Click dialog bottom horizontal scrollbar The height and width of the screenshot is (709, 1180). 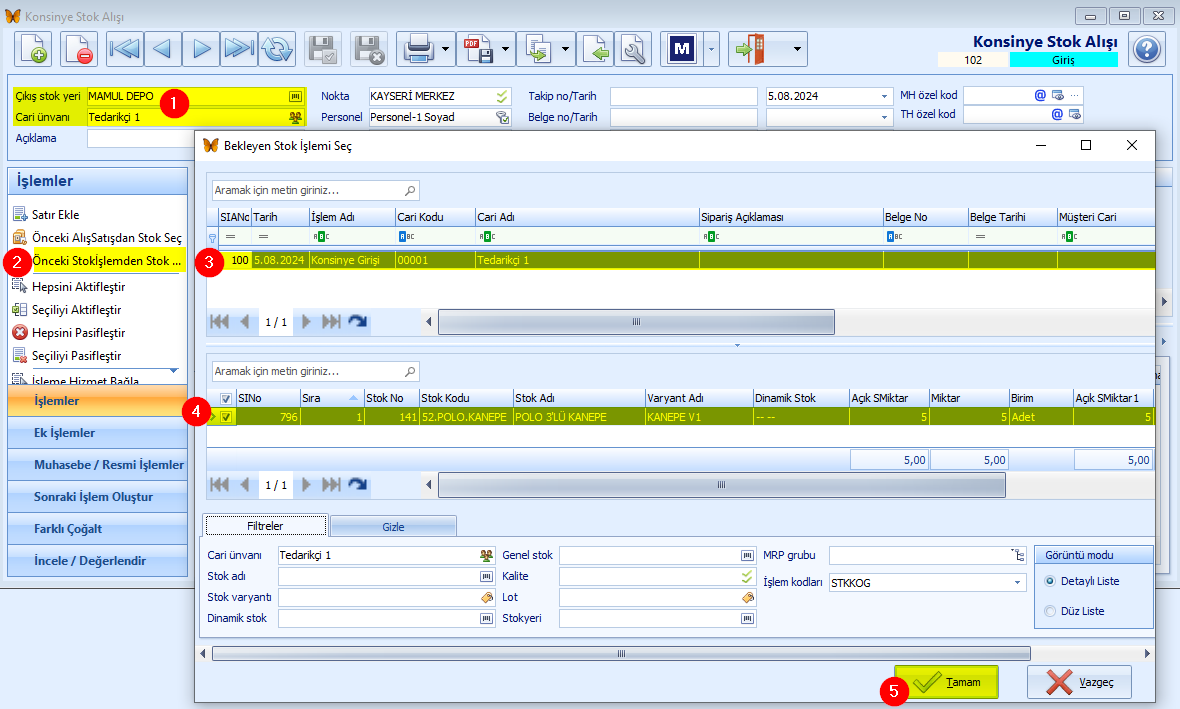pos(621,653)
